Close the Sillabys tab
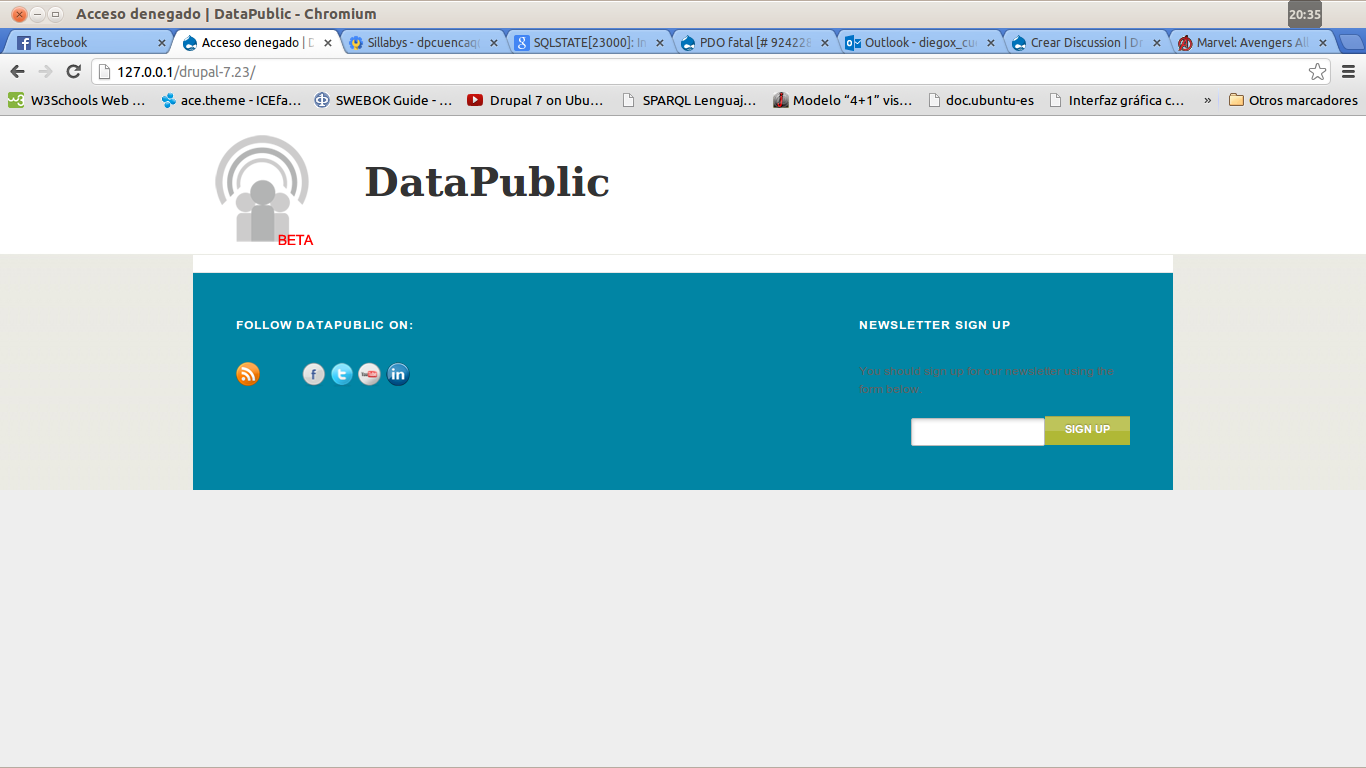Image resolution: width=1366 pixels, height=768 pixels. click(494, 43)
